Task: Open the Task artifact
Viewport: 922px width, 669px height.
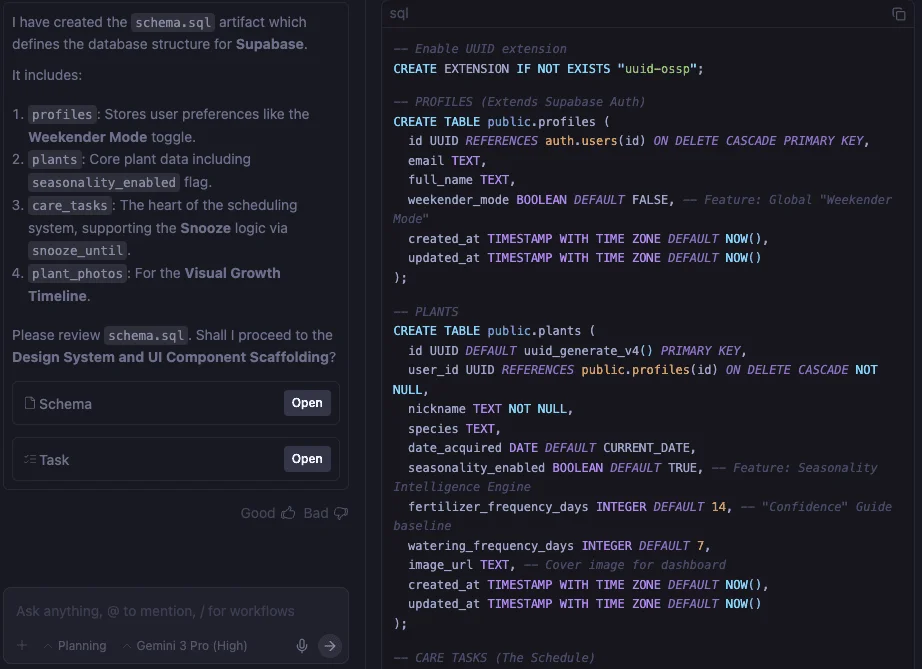Action: 307,460
